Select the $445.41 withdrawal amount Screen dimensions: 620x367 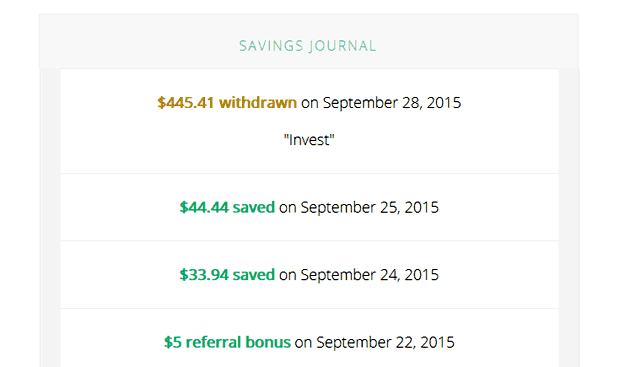pos(185,103)
